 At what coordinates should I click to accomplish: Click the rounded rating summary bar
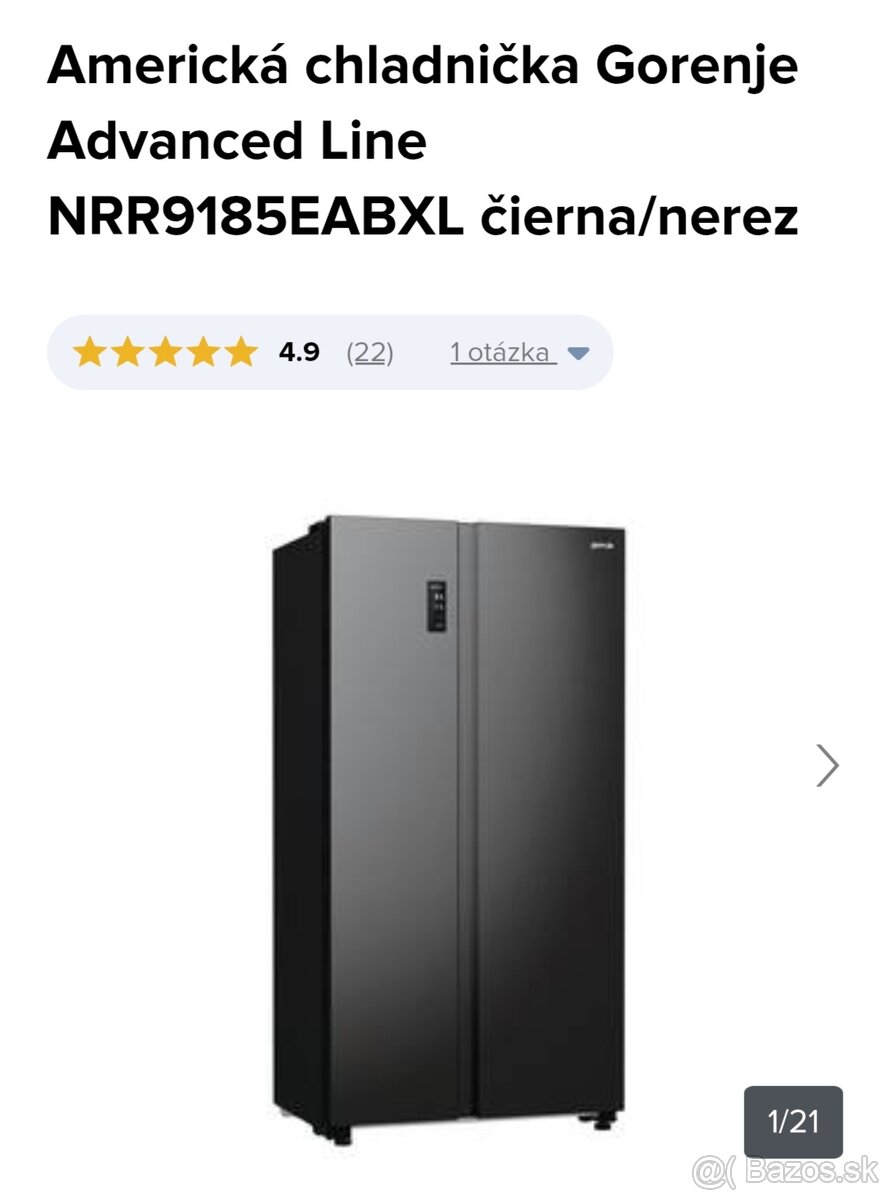(x=330, y=352)
